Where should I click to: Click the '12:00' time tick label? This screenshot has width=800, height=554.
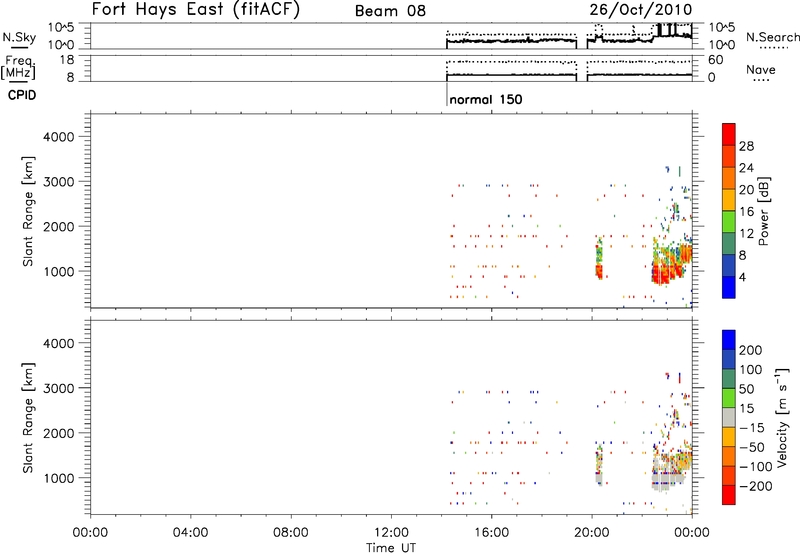(x=391, y=533)
